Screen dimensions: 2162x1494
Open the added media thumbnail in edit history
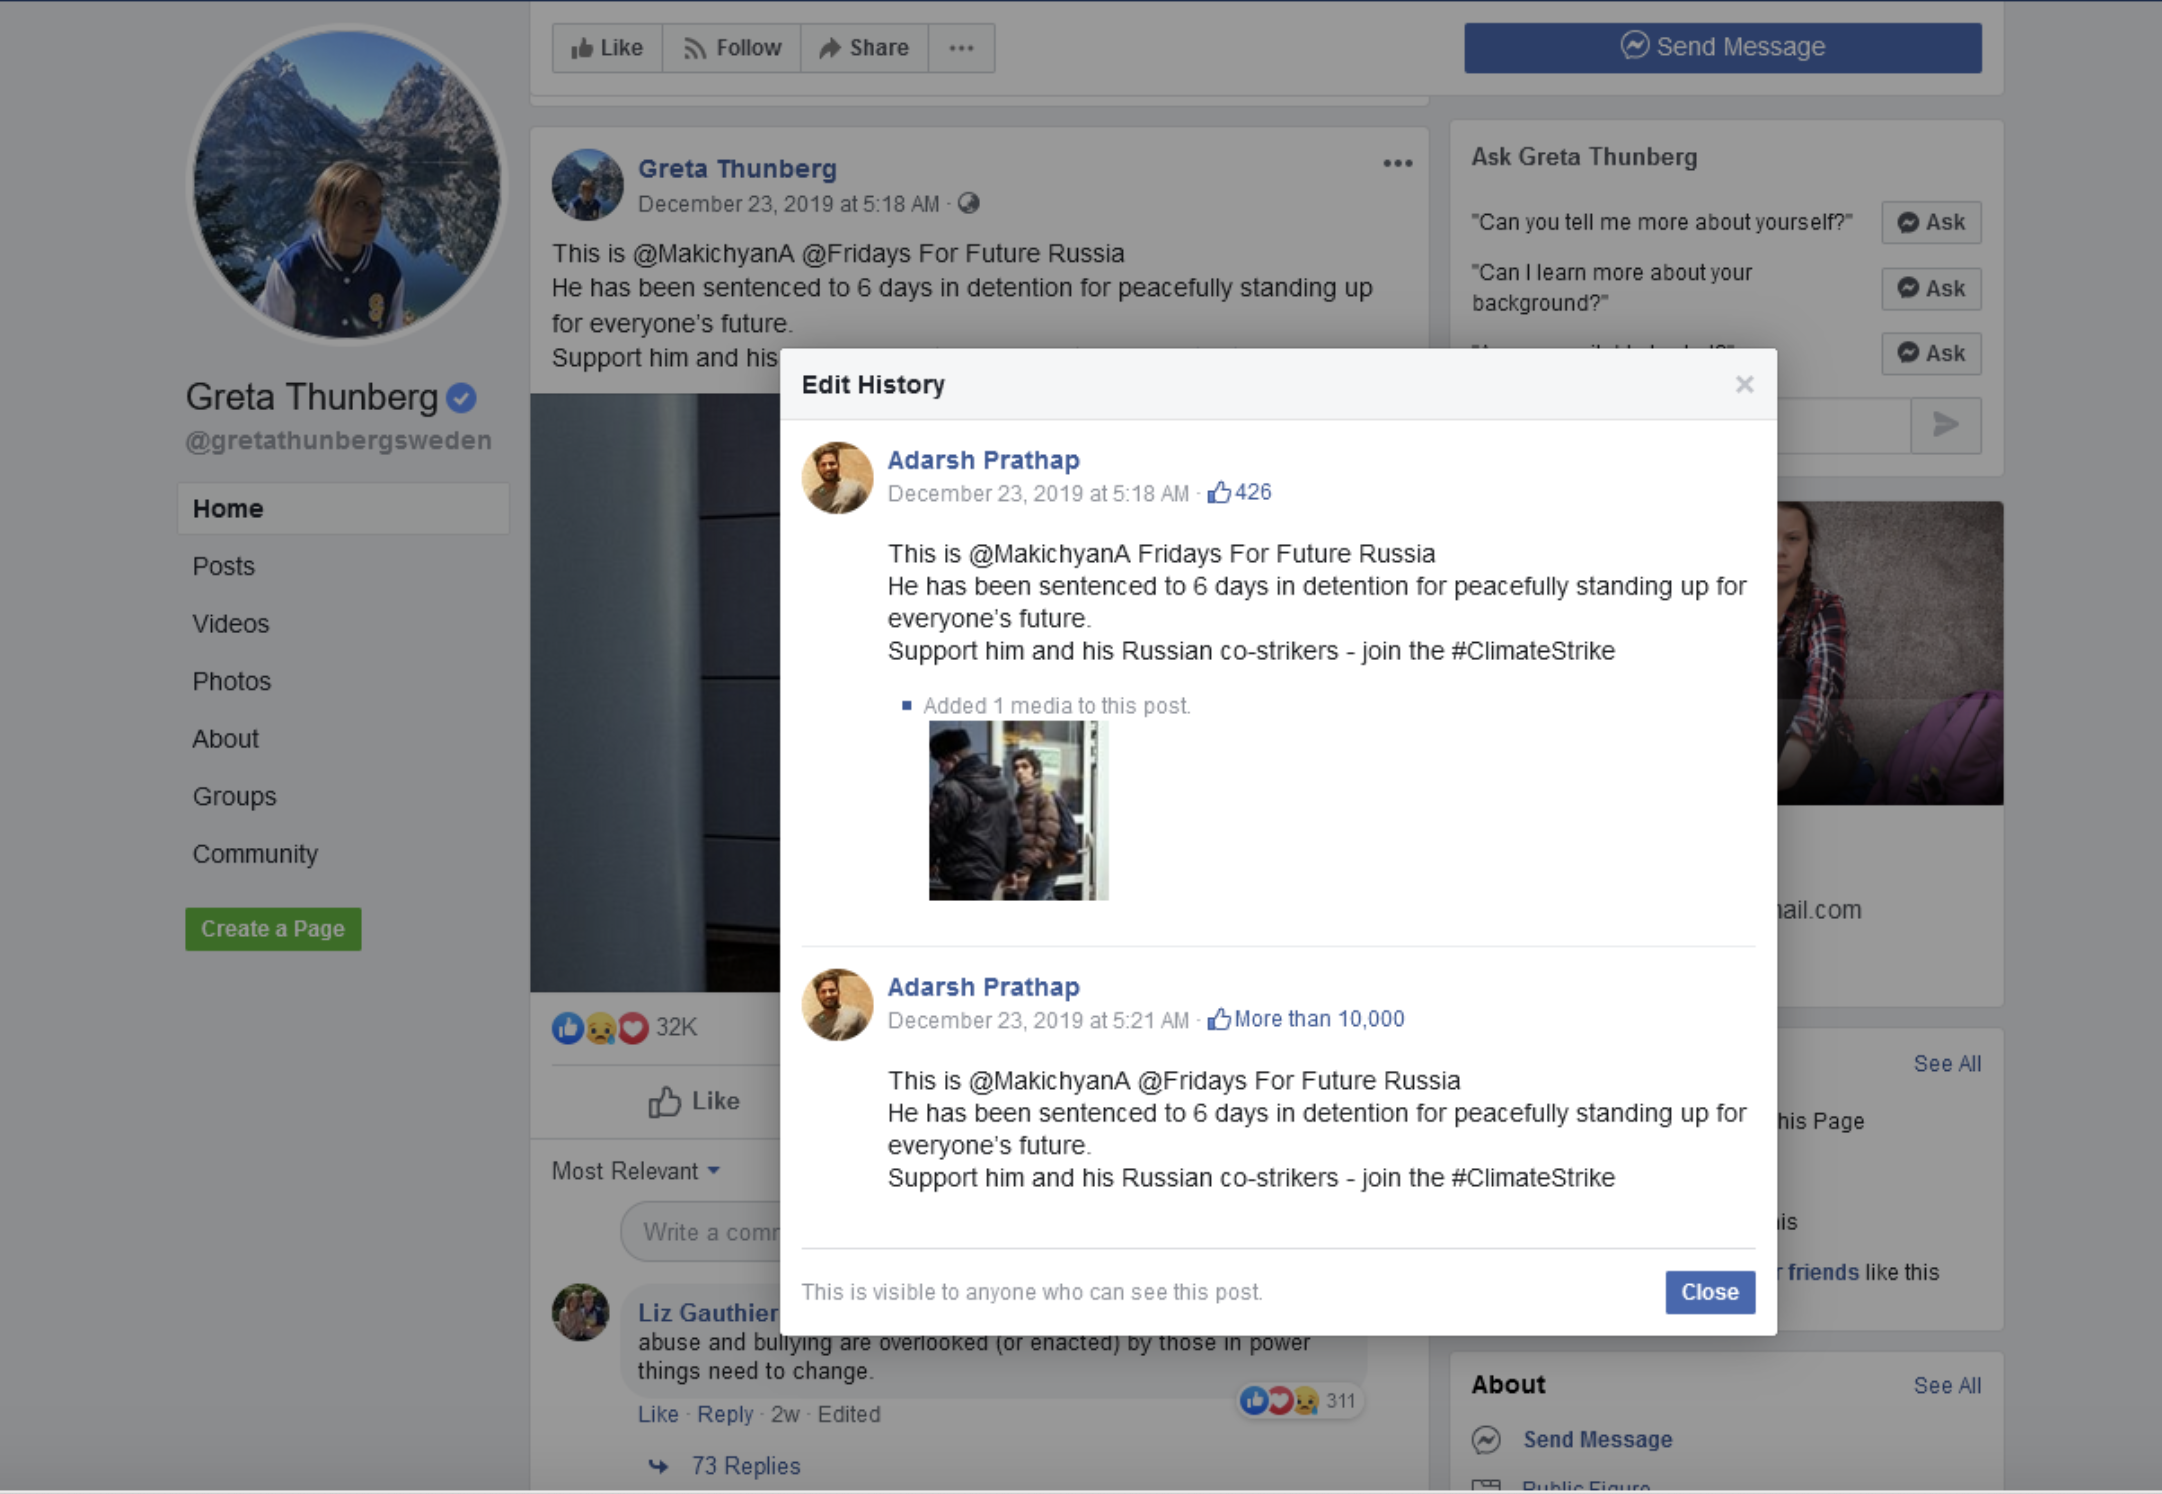(1018, 810)
